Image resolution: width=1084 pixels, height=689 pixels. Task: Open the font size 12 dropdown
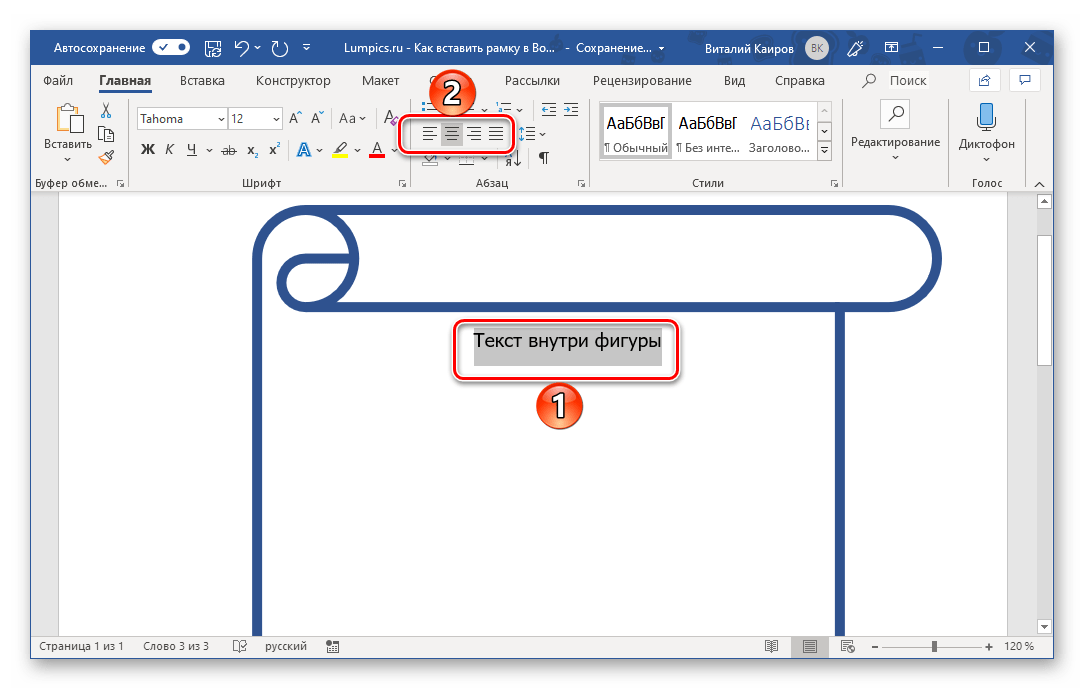click(276, 119)
